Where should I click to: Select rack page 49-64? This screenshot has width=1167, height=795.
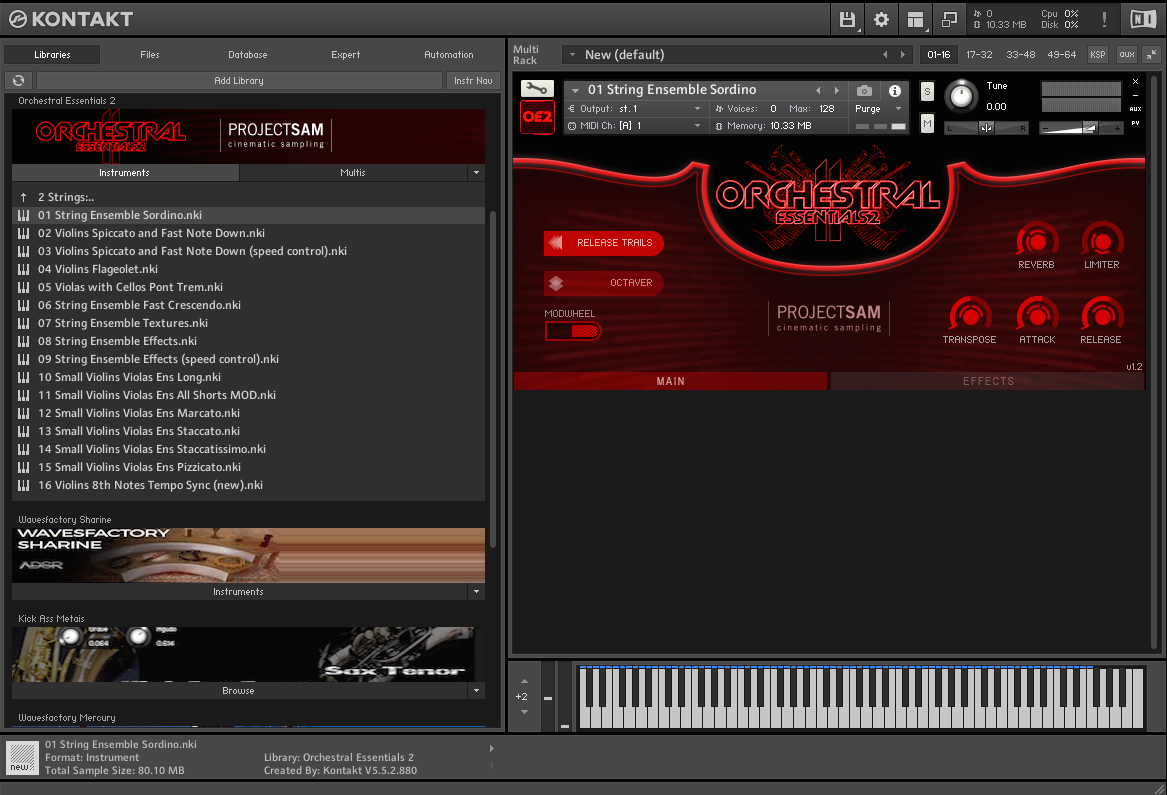1061,54
